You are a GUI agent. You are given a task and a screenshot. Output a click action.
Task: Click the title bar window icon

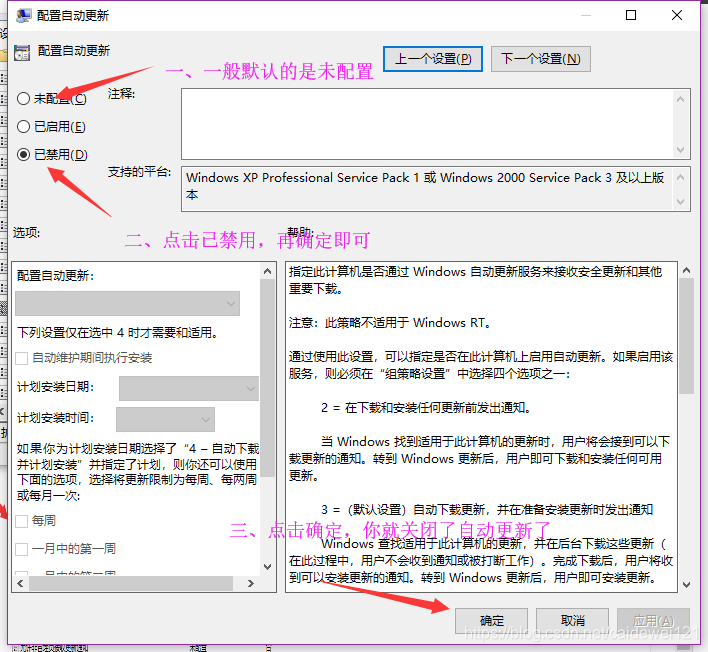tap(23, 16)
